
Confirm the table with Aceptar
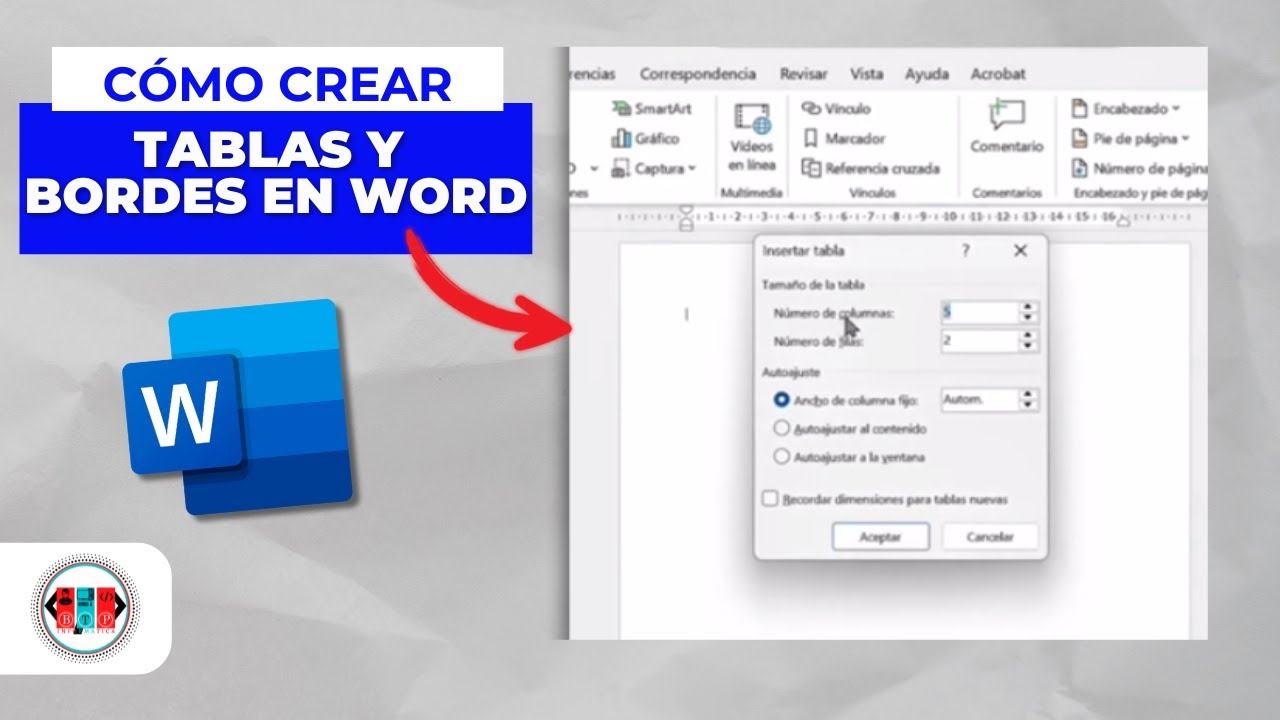[880, 537]
